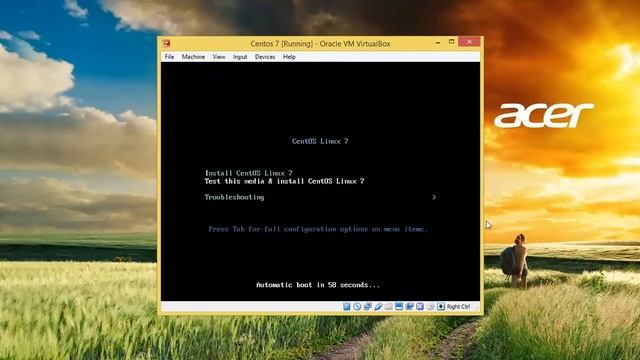
Task: Click "Press Tab for full configuration options" hint
Action: coord(318,229)
